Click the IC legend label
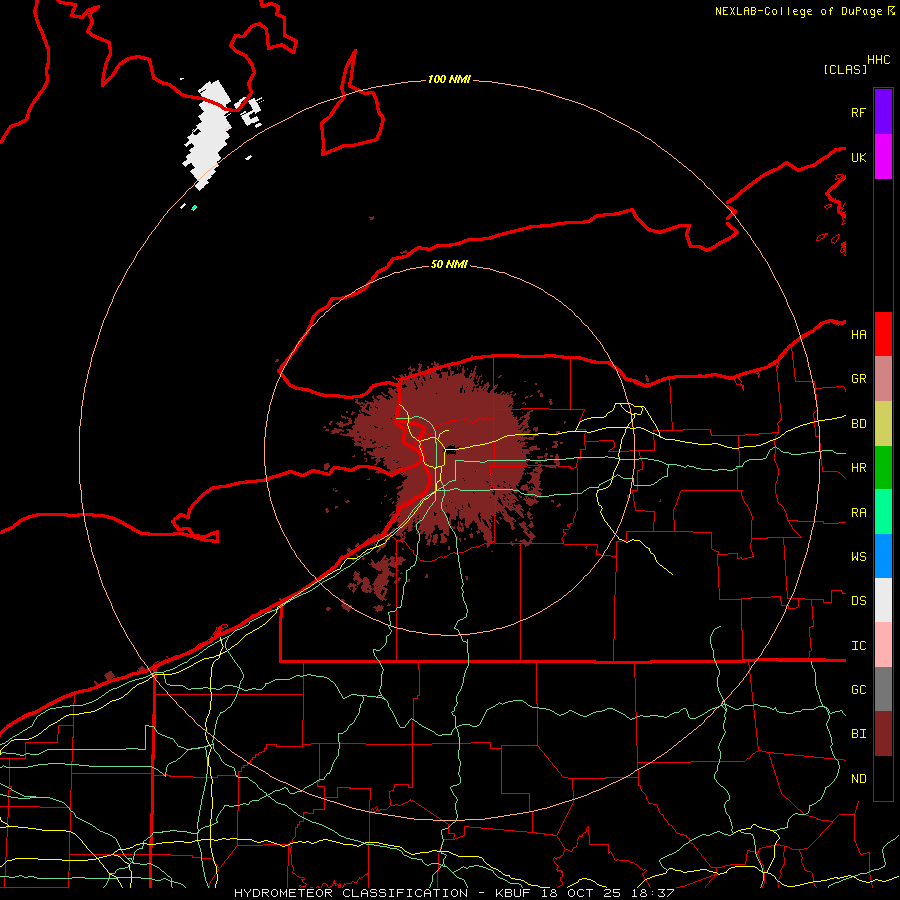This screenshot has height=900, width=900. pyautogui.click(x=859, y=646)
